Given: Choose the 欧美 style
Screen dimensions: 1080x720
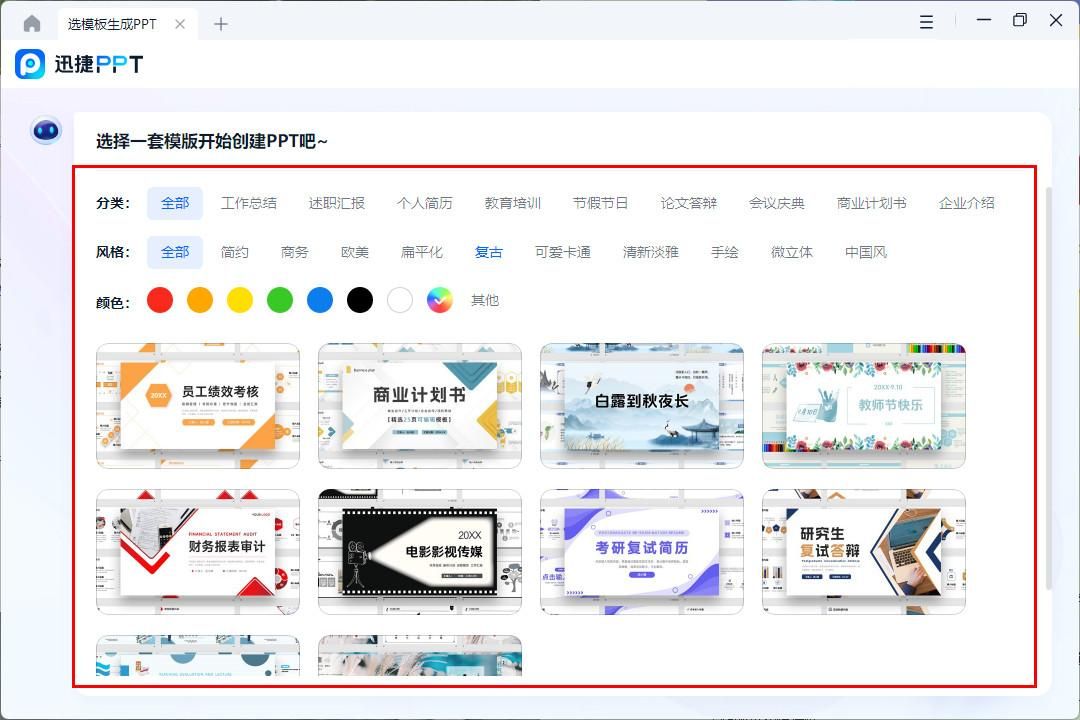Looking at the screenshot, I should [x=355, y=252].
